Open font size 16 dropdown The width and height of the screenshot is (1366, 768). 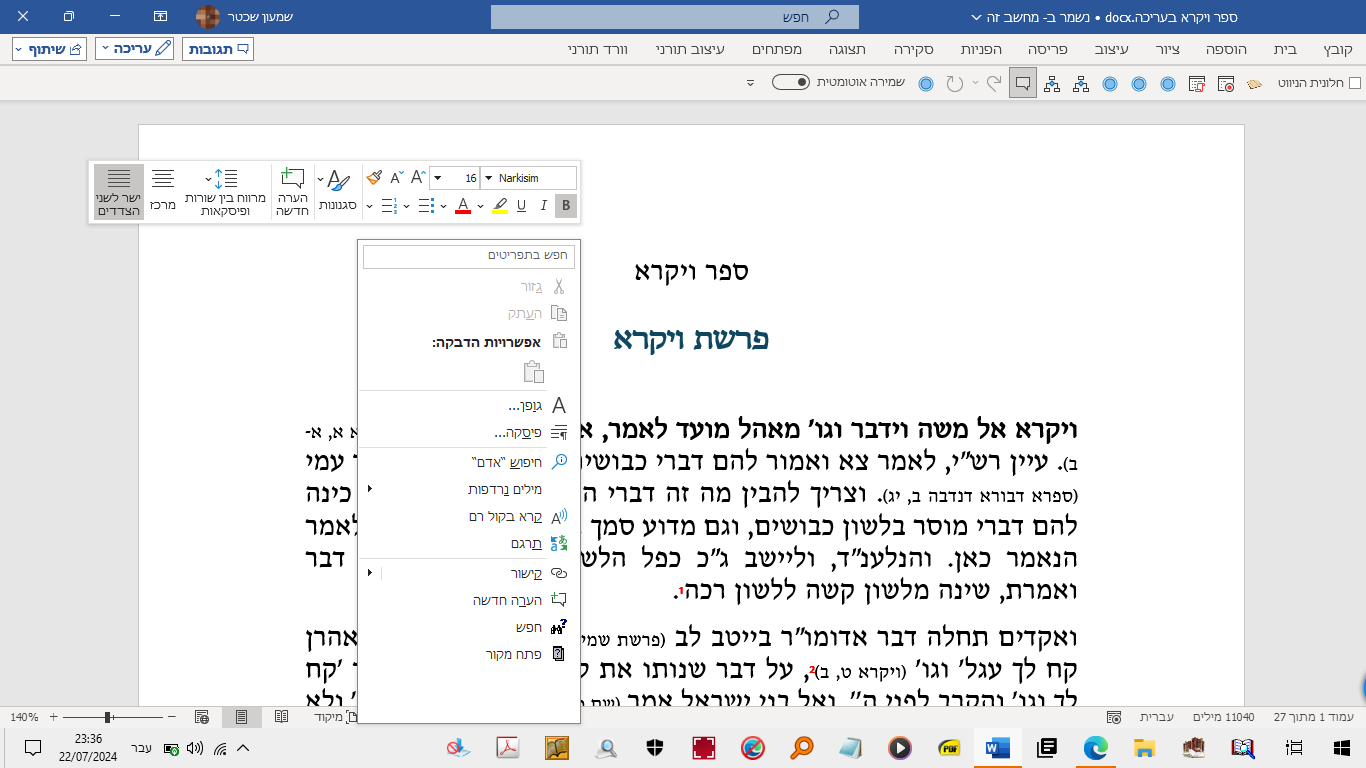coord(436,178)
